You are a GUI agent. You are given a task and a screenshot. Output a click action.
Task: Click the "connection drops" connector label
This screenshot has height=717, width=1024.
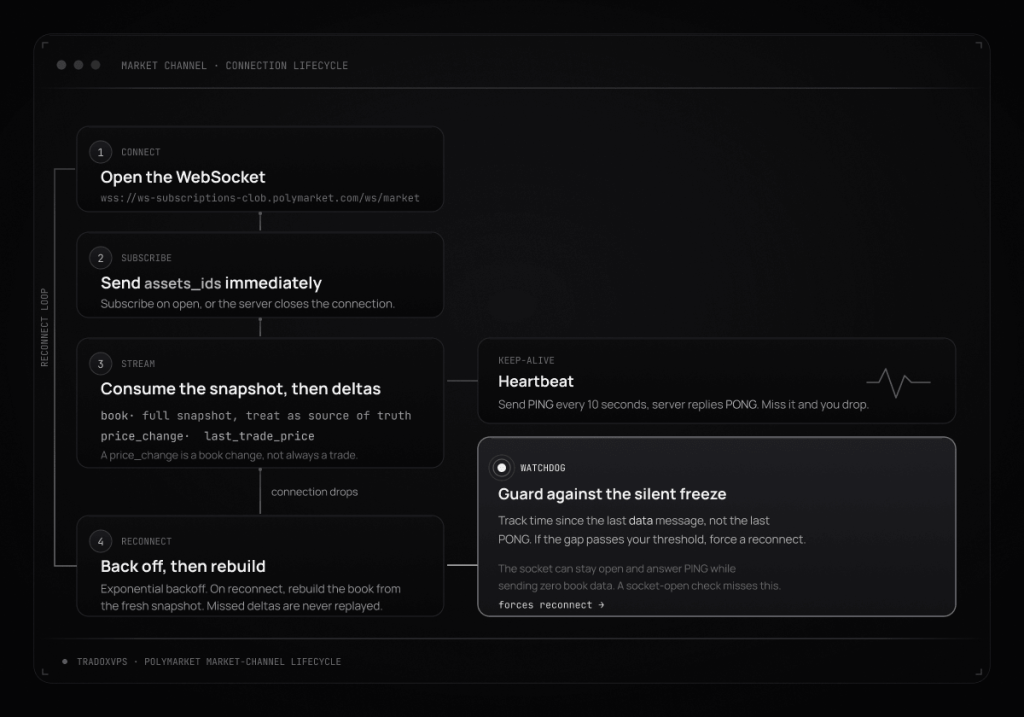tap(314, 492)
